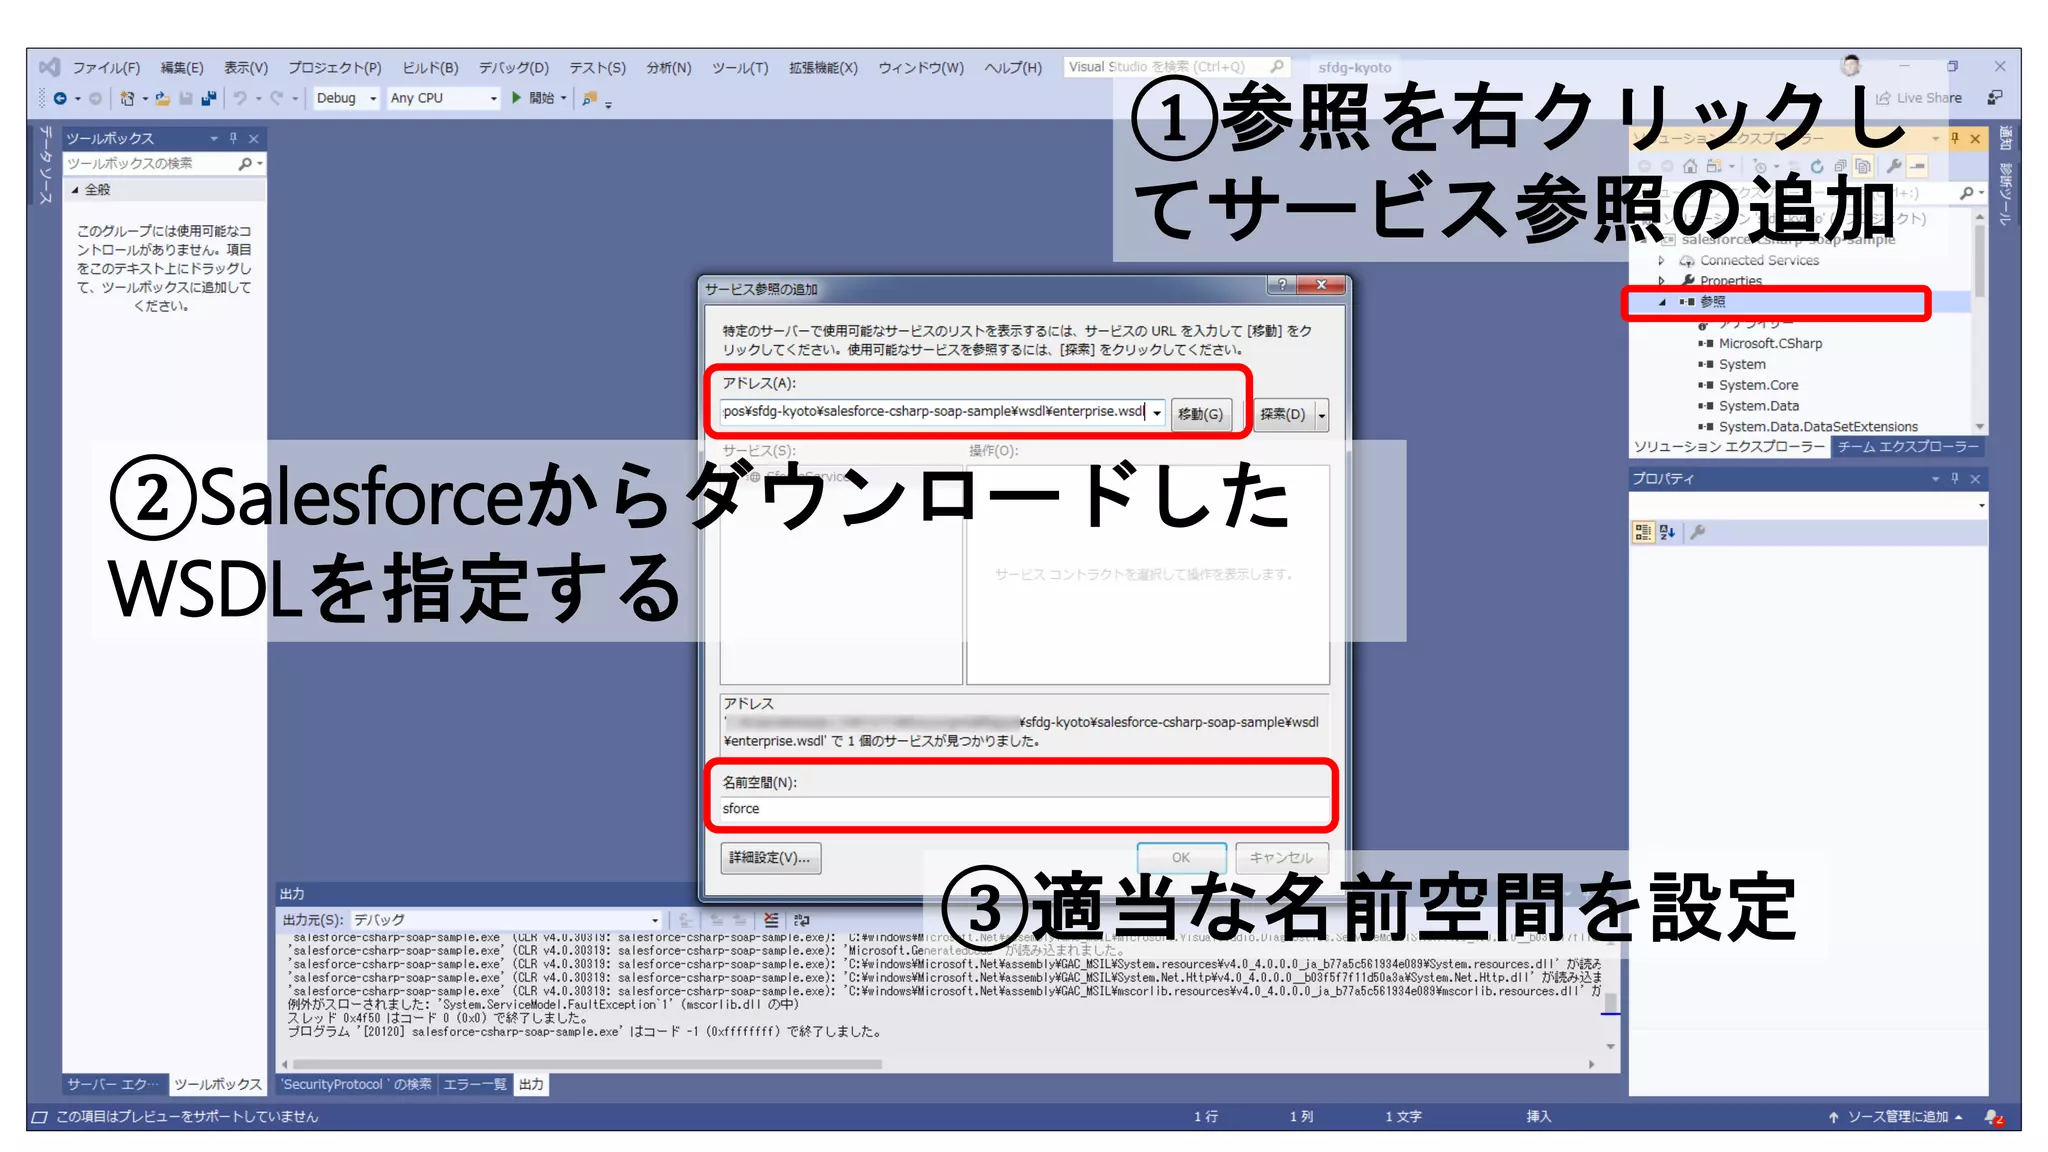Open the ツール(T) menu
Screen dimensions: 2048x1152
tap(740, 68)
